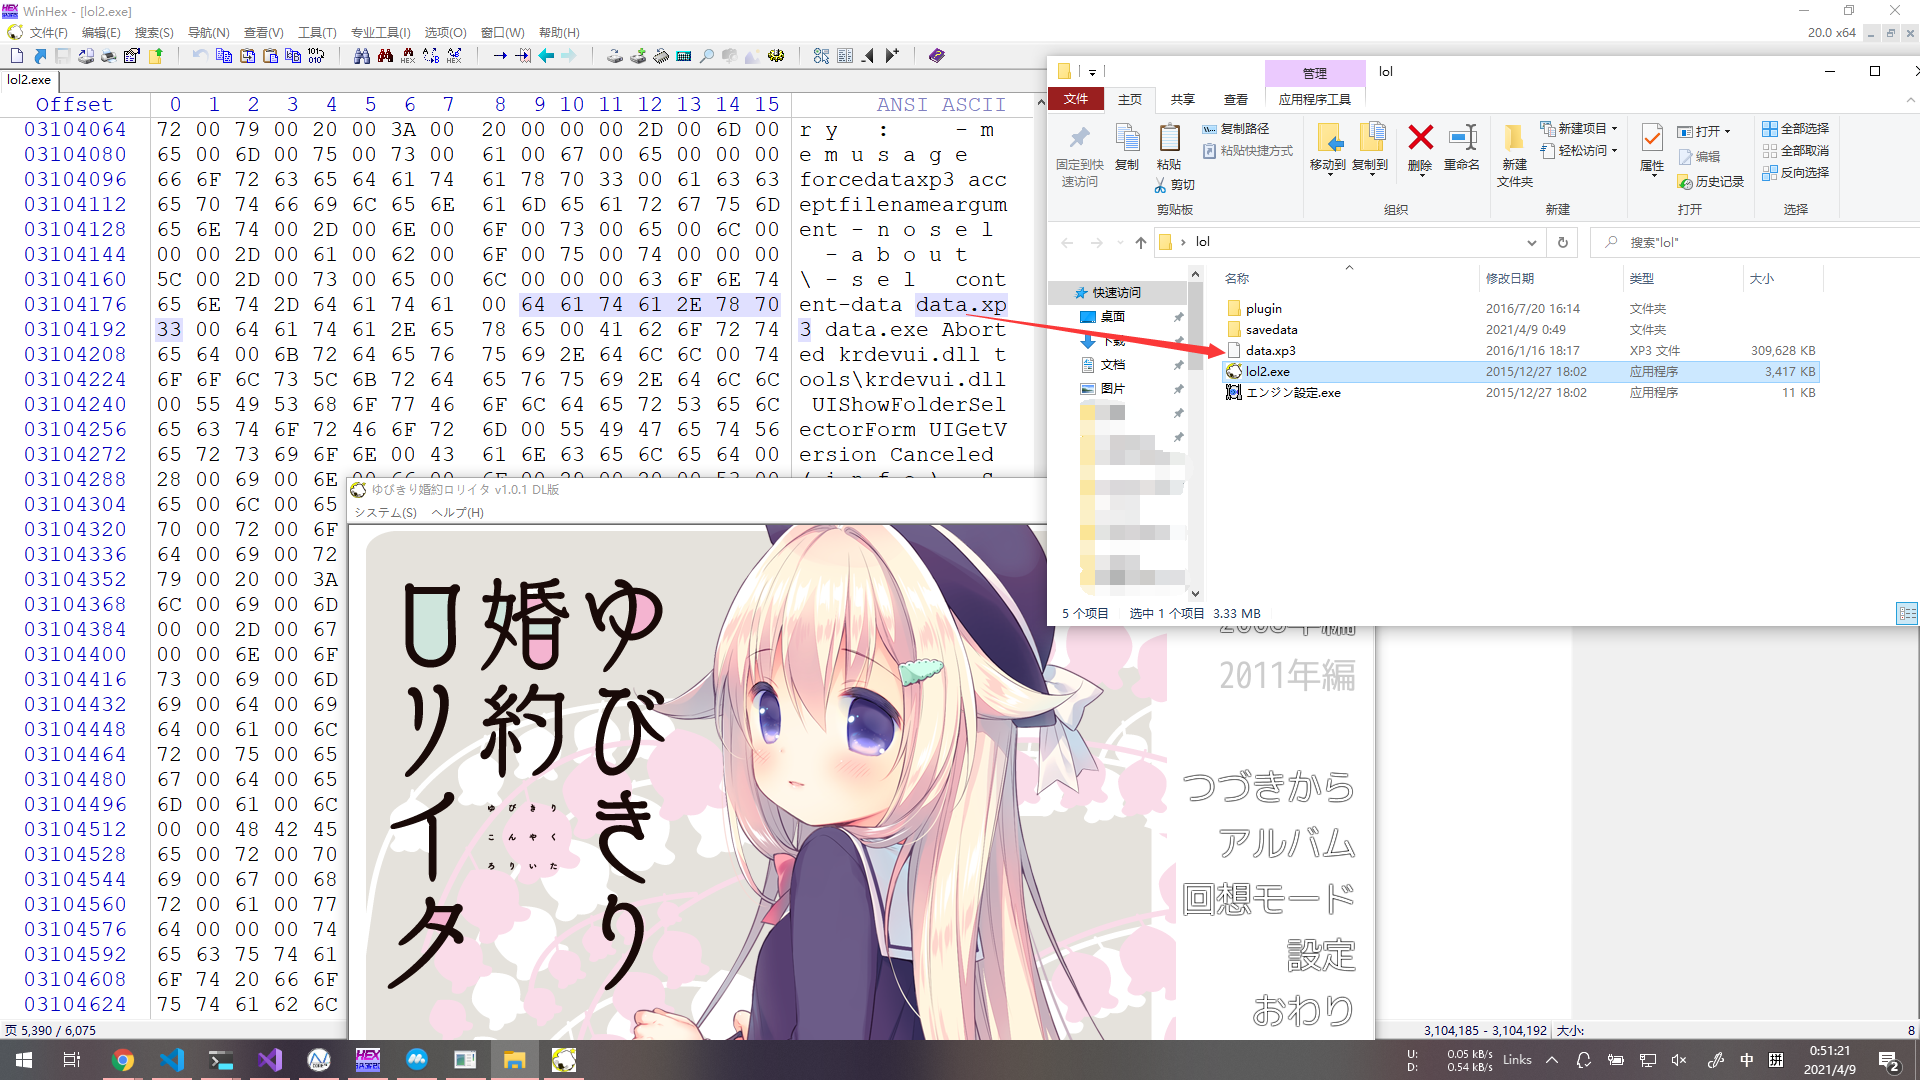
Task: Click the Open file arrow icon in WinHex
Action: coord(39,56)
